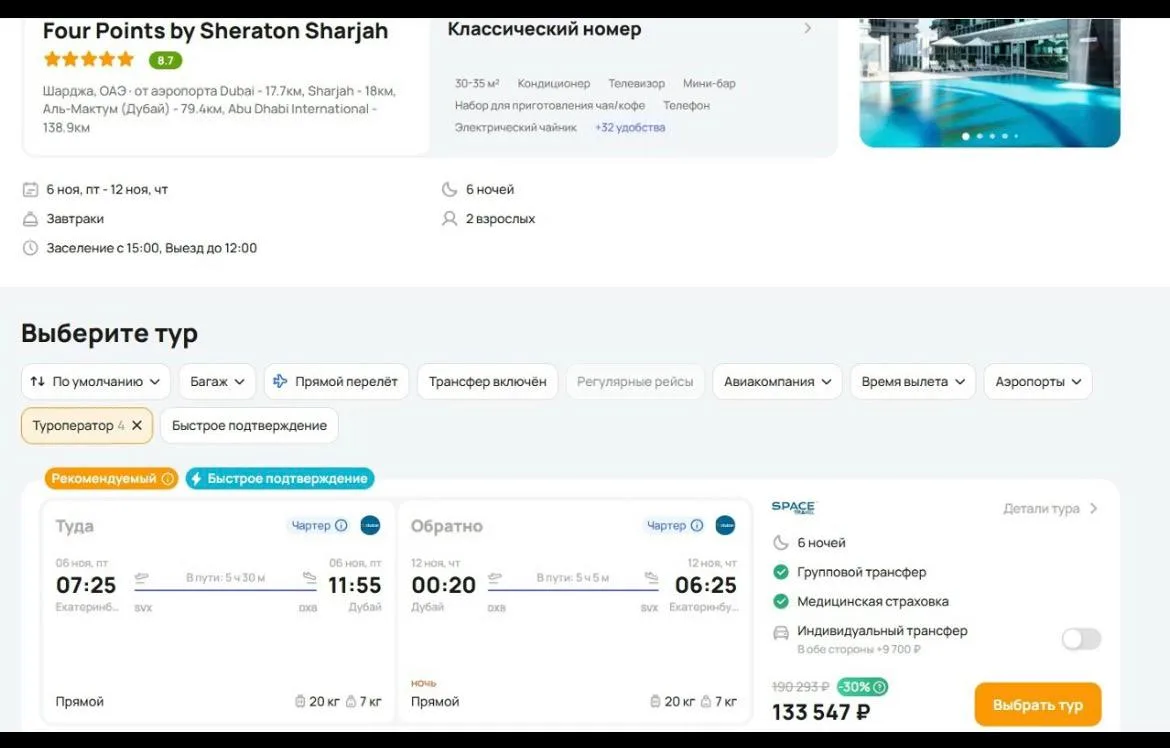The image size is (1170, 748).
Task: Toggle the Прямой перелёт filter
Action: (336, 381)
